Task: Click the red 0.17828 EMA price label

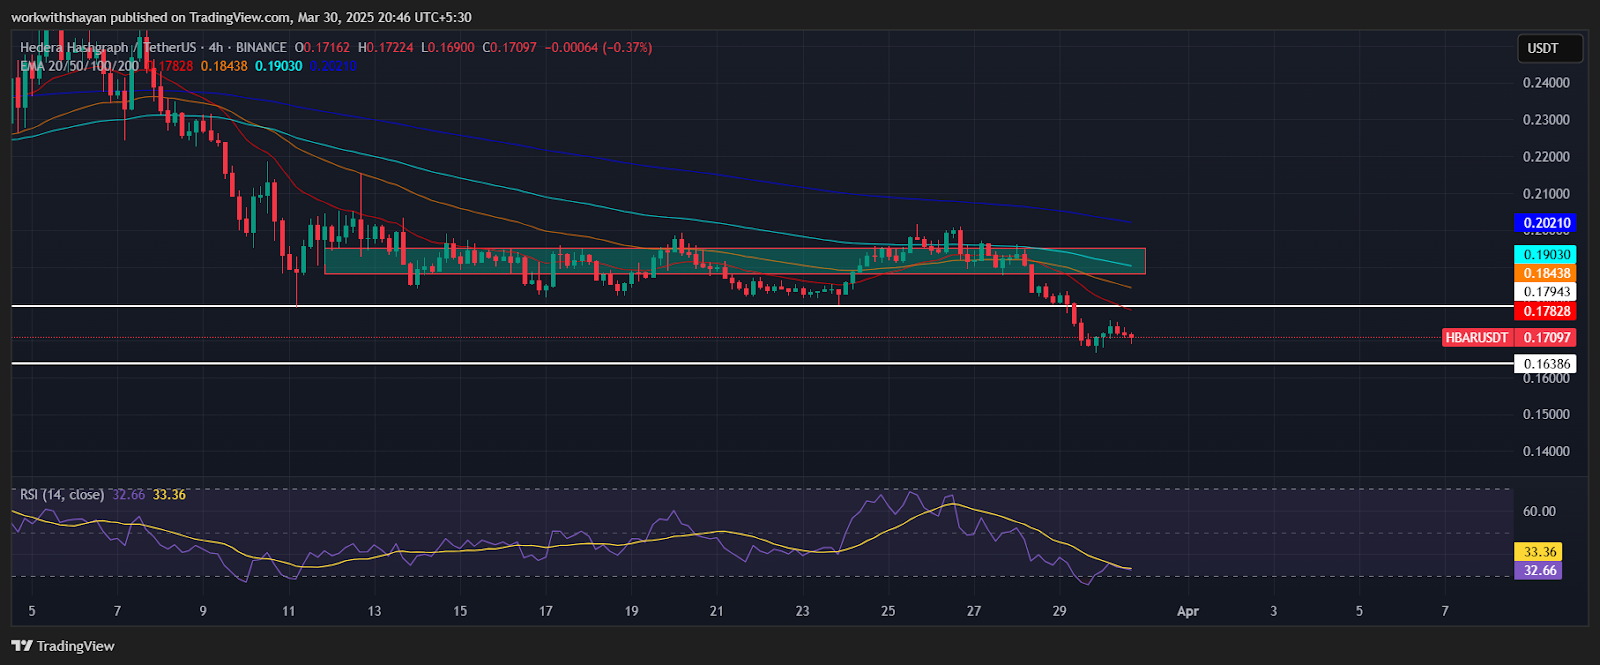Action: [x=1546, y=312]
